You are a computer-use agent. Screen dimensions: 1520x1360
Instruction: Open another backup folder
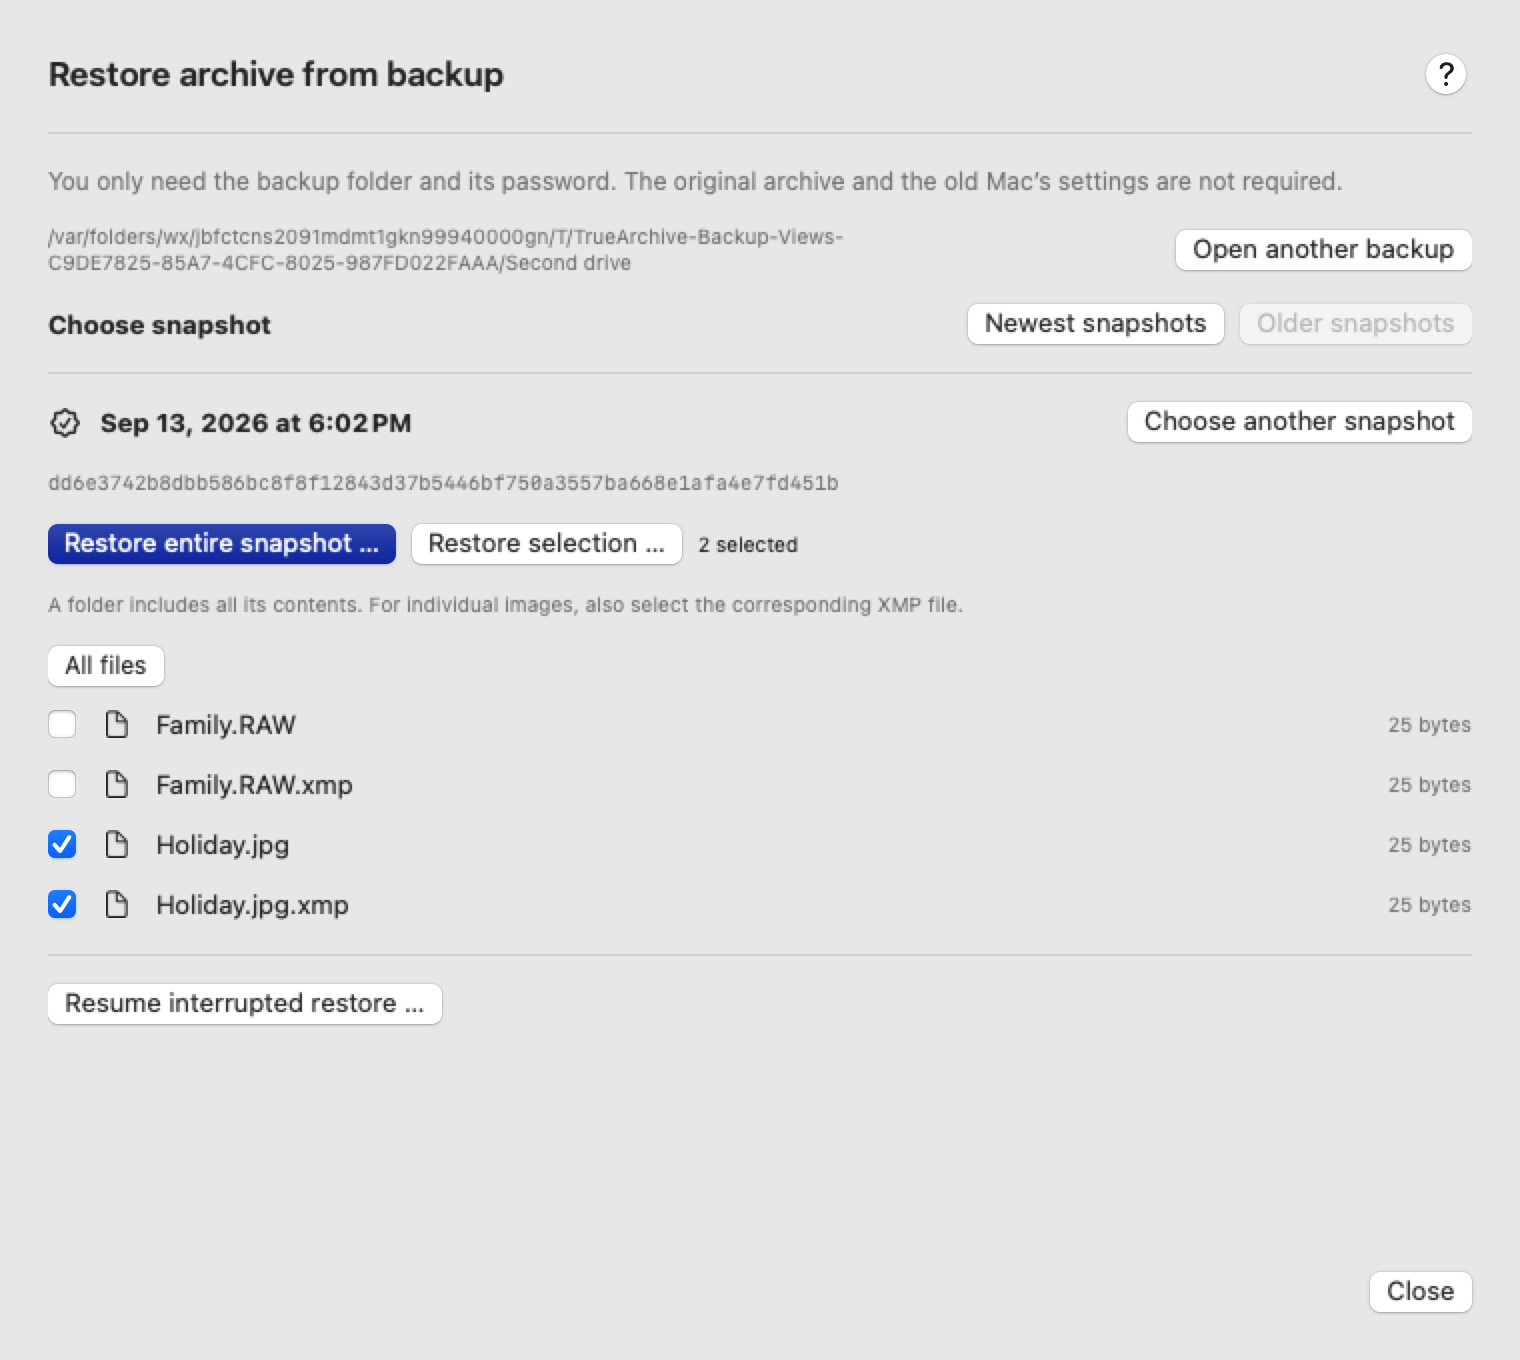click(1323, 249)
